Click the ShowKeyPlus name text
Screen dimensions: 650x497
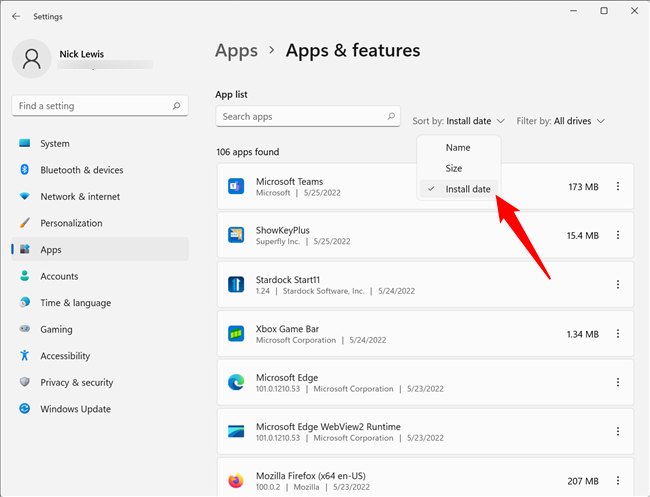point(283,230)
